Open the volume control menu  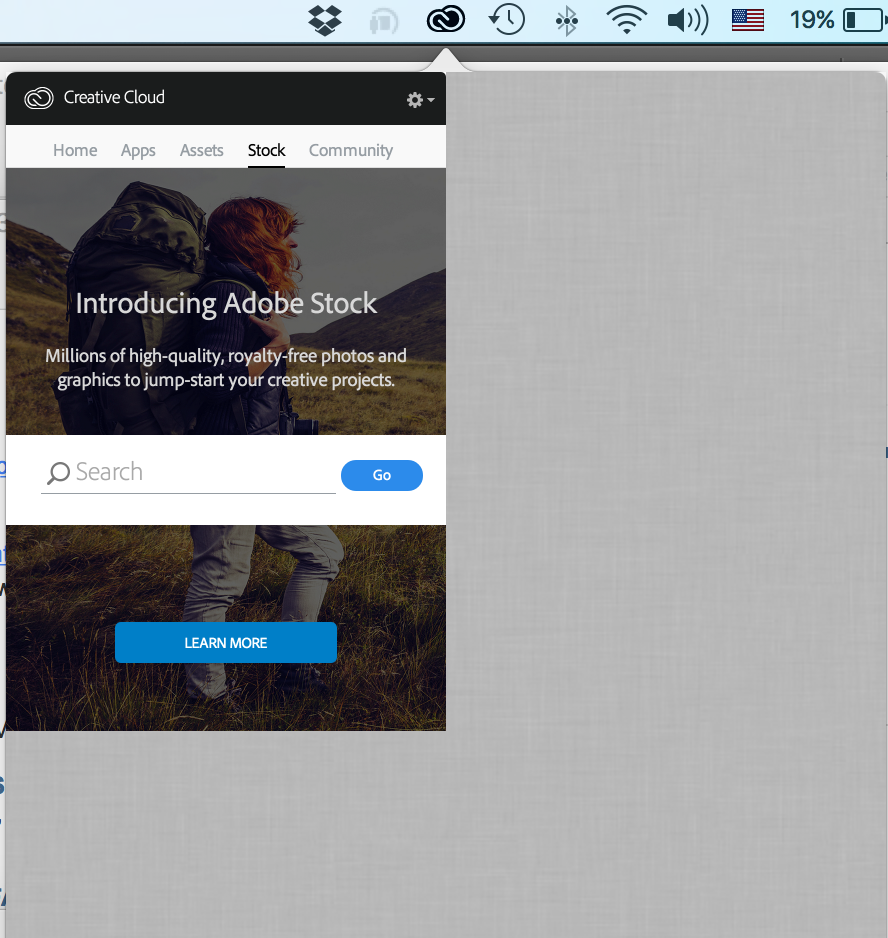pos(688,20)
